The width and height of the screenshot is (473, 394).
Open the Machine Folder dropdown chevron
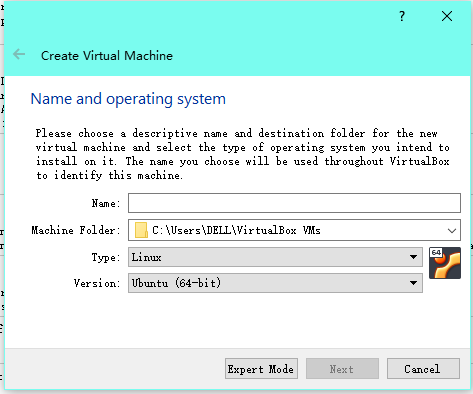click(x=452, y=230)
